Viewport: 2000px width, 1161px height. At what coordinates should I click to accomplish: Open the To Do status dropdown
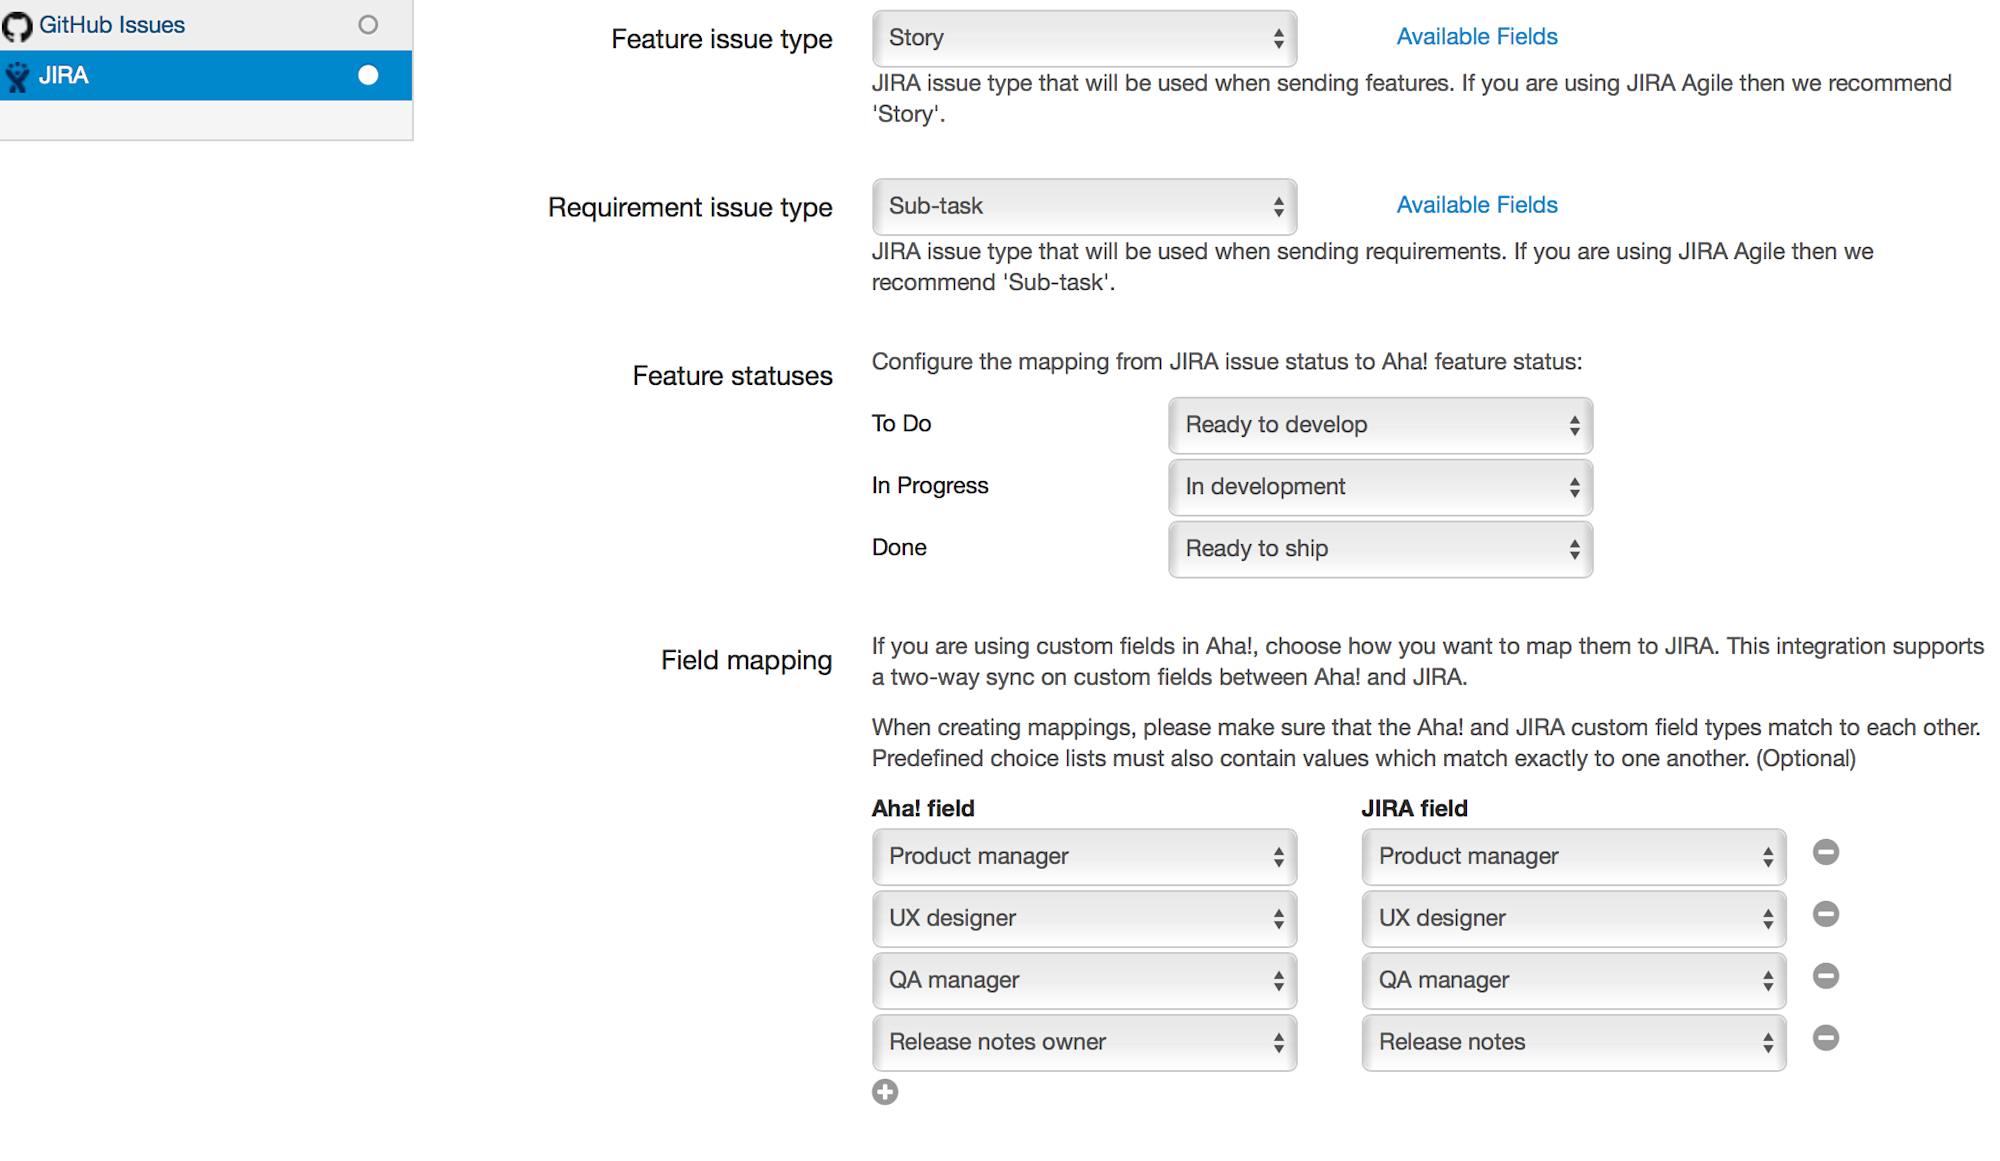pyautogui.click(x=1379, y=425)
